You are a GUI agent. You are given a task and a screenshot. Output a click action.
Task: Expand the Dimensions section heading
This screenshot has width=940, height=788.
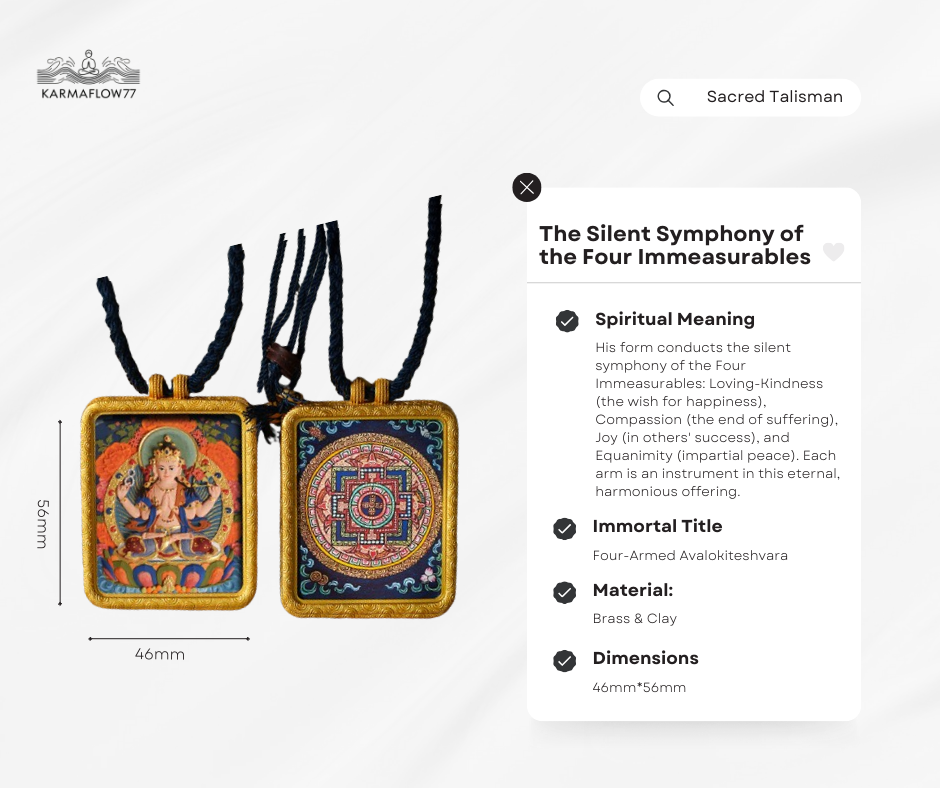(646, 658)
